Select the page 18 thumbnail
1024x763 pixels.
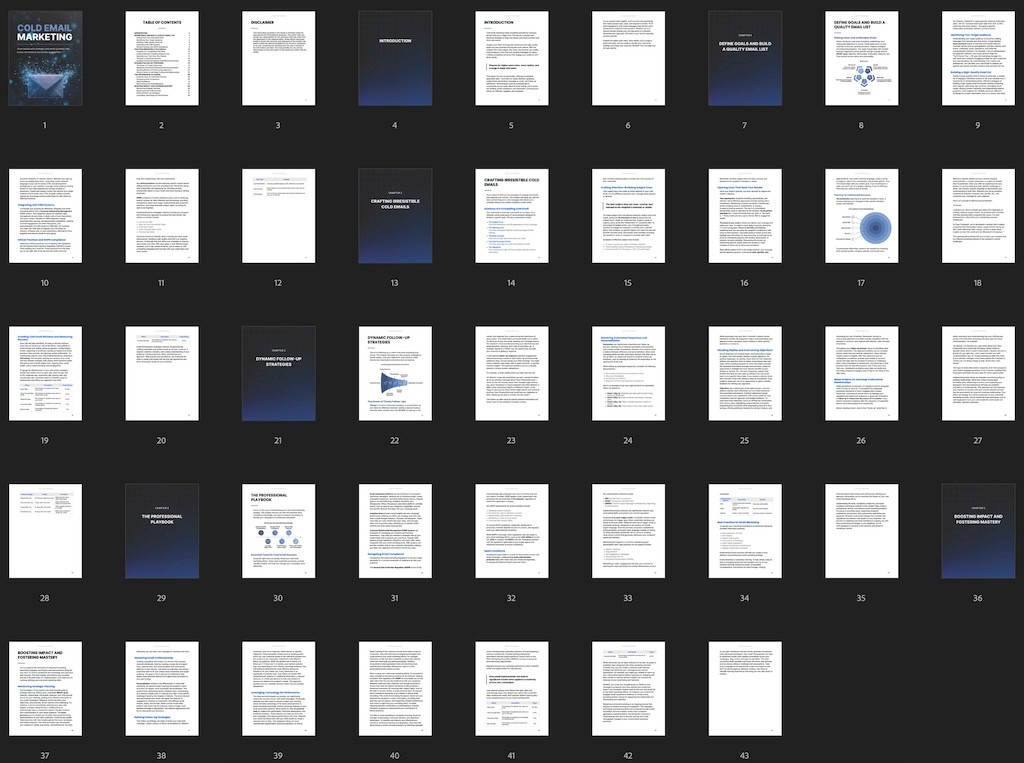[x=978, y=216]
